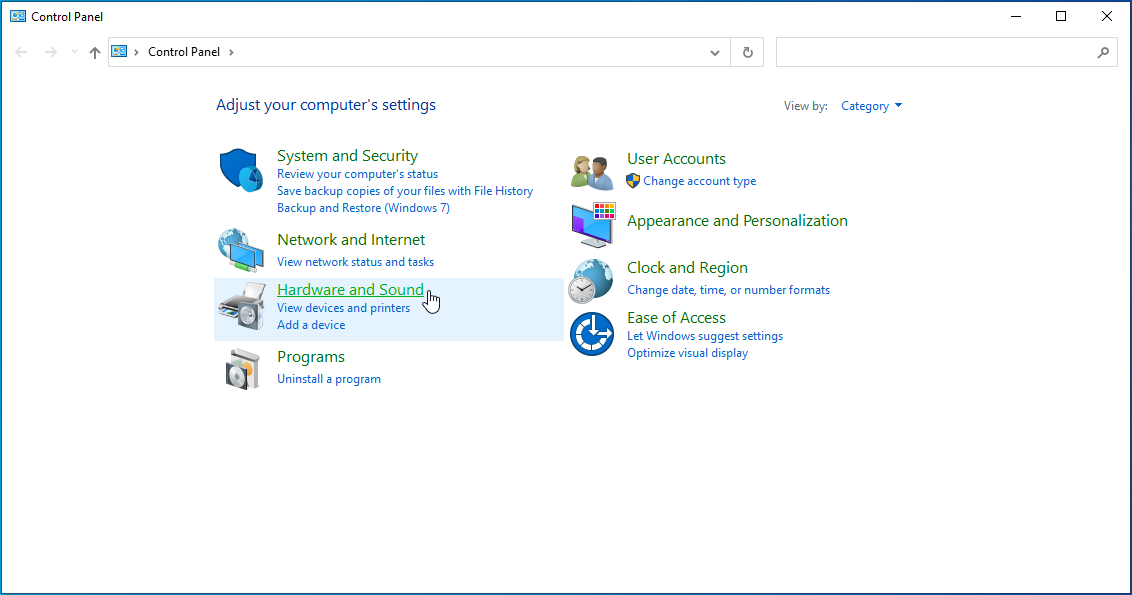Go forward using the Forward arrow
This screenshot has width=1132, height=595.
(x=51, y=52)
